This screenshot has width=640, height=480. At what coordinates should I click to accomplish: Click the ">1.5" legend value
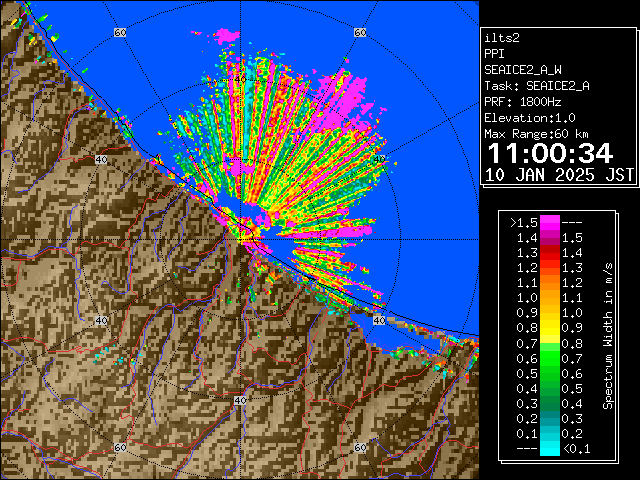[524, 223]
